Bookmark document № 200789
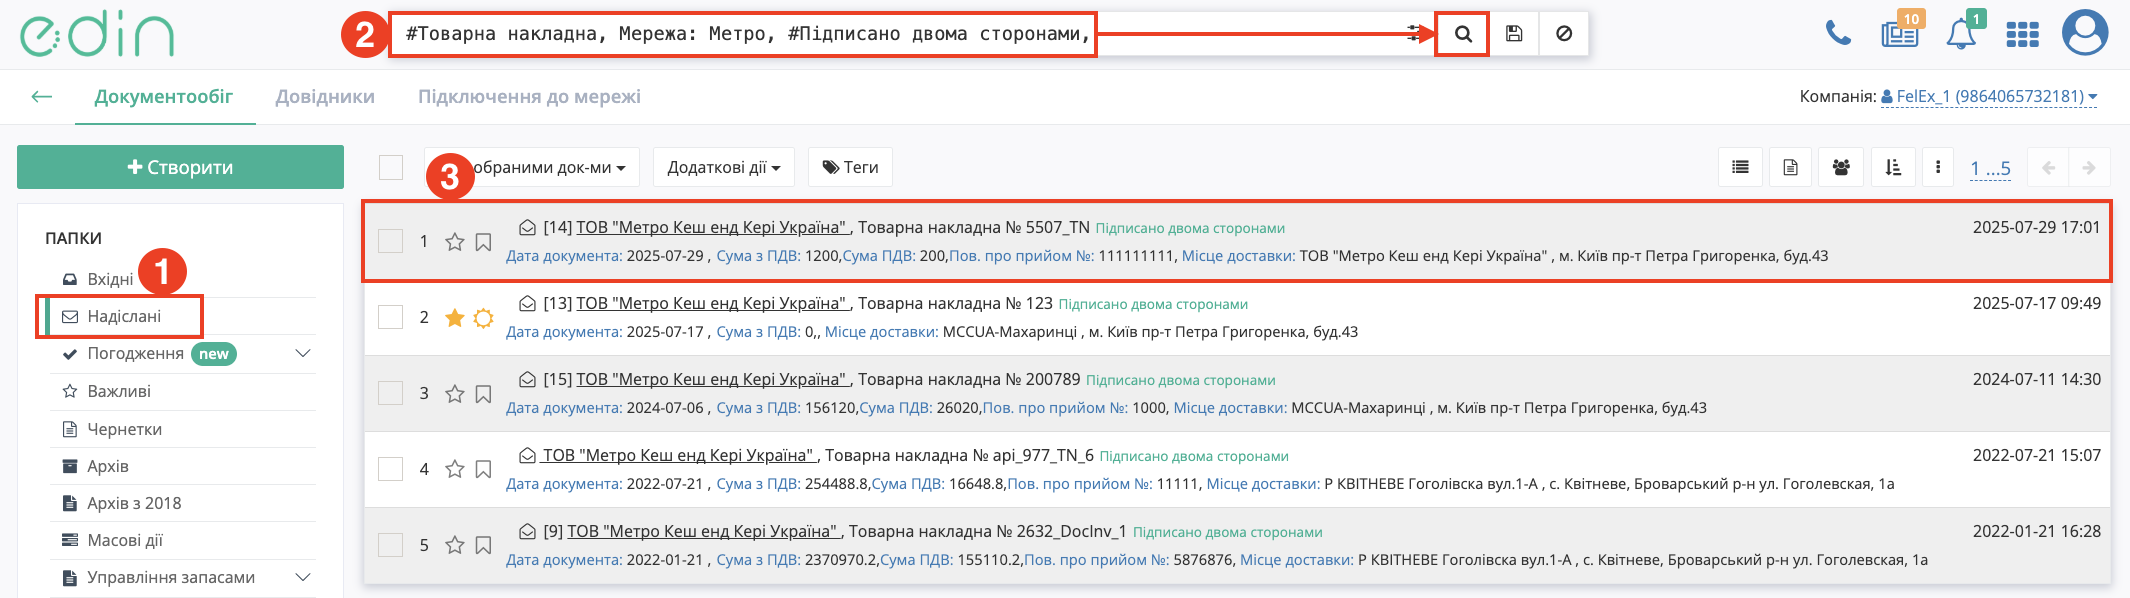Screen dimensions: 2130x598 click(483, 394)
